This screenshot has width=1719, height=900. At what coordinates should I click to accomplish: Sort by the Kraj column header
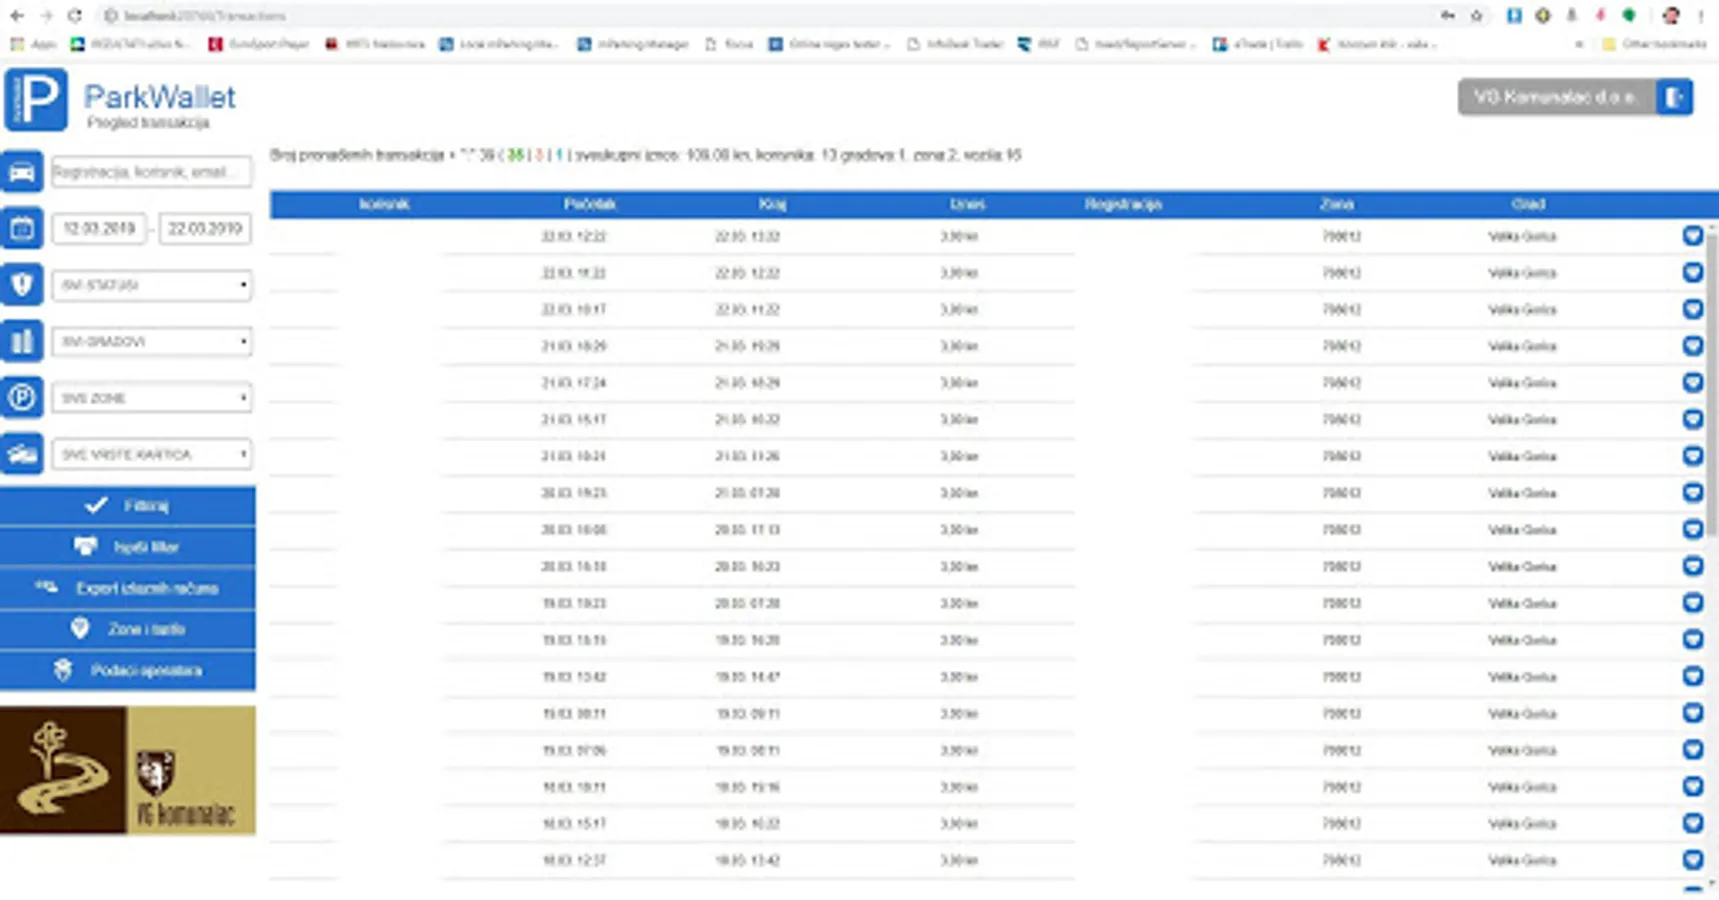(x=772, y=204)
